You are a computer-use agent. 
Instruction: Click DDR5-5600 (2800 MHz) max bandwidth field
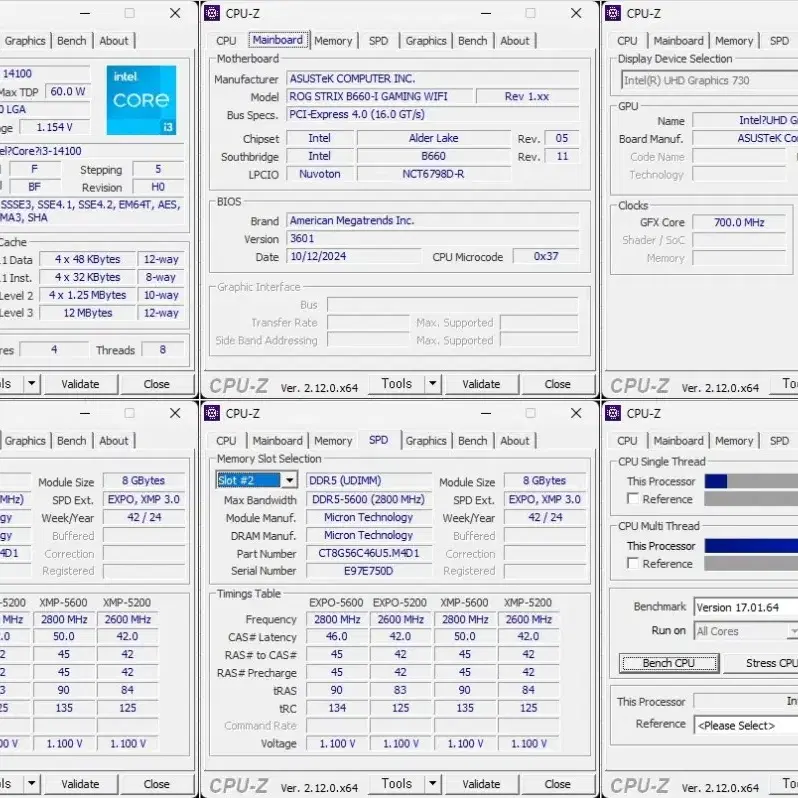tap(368, 499)
